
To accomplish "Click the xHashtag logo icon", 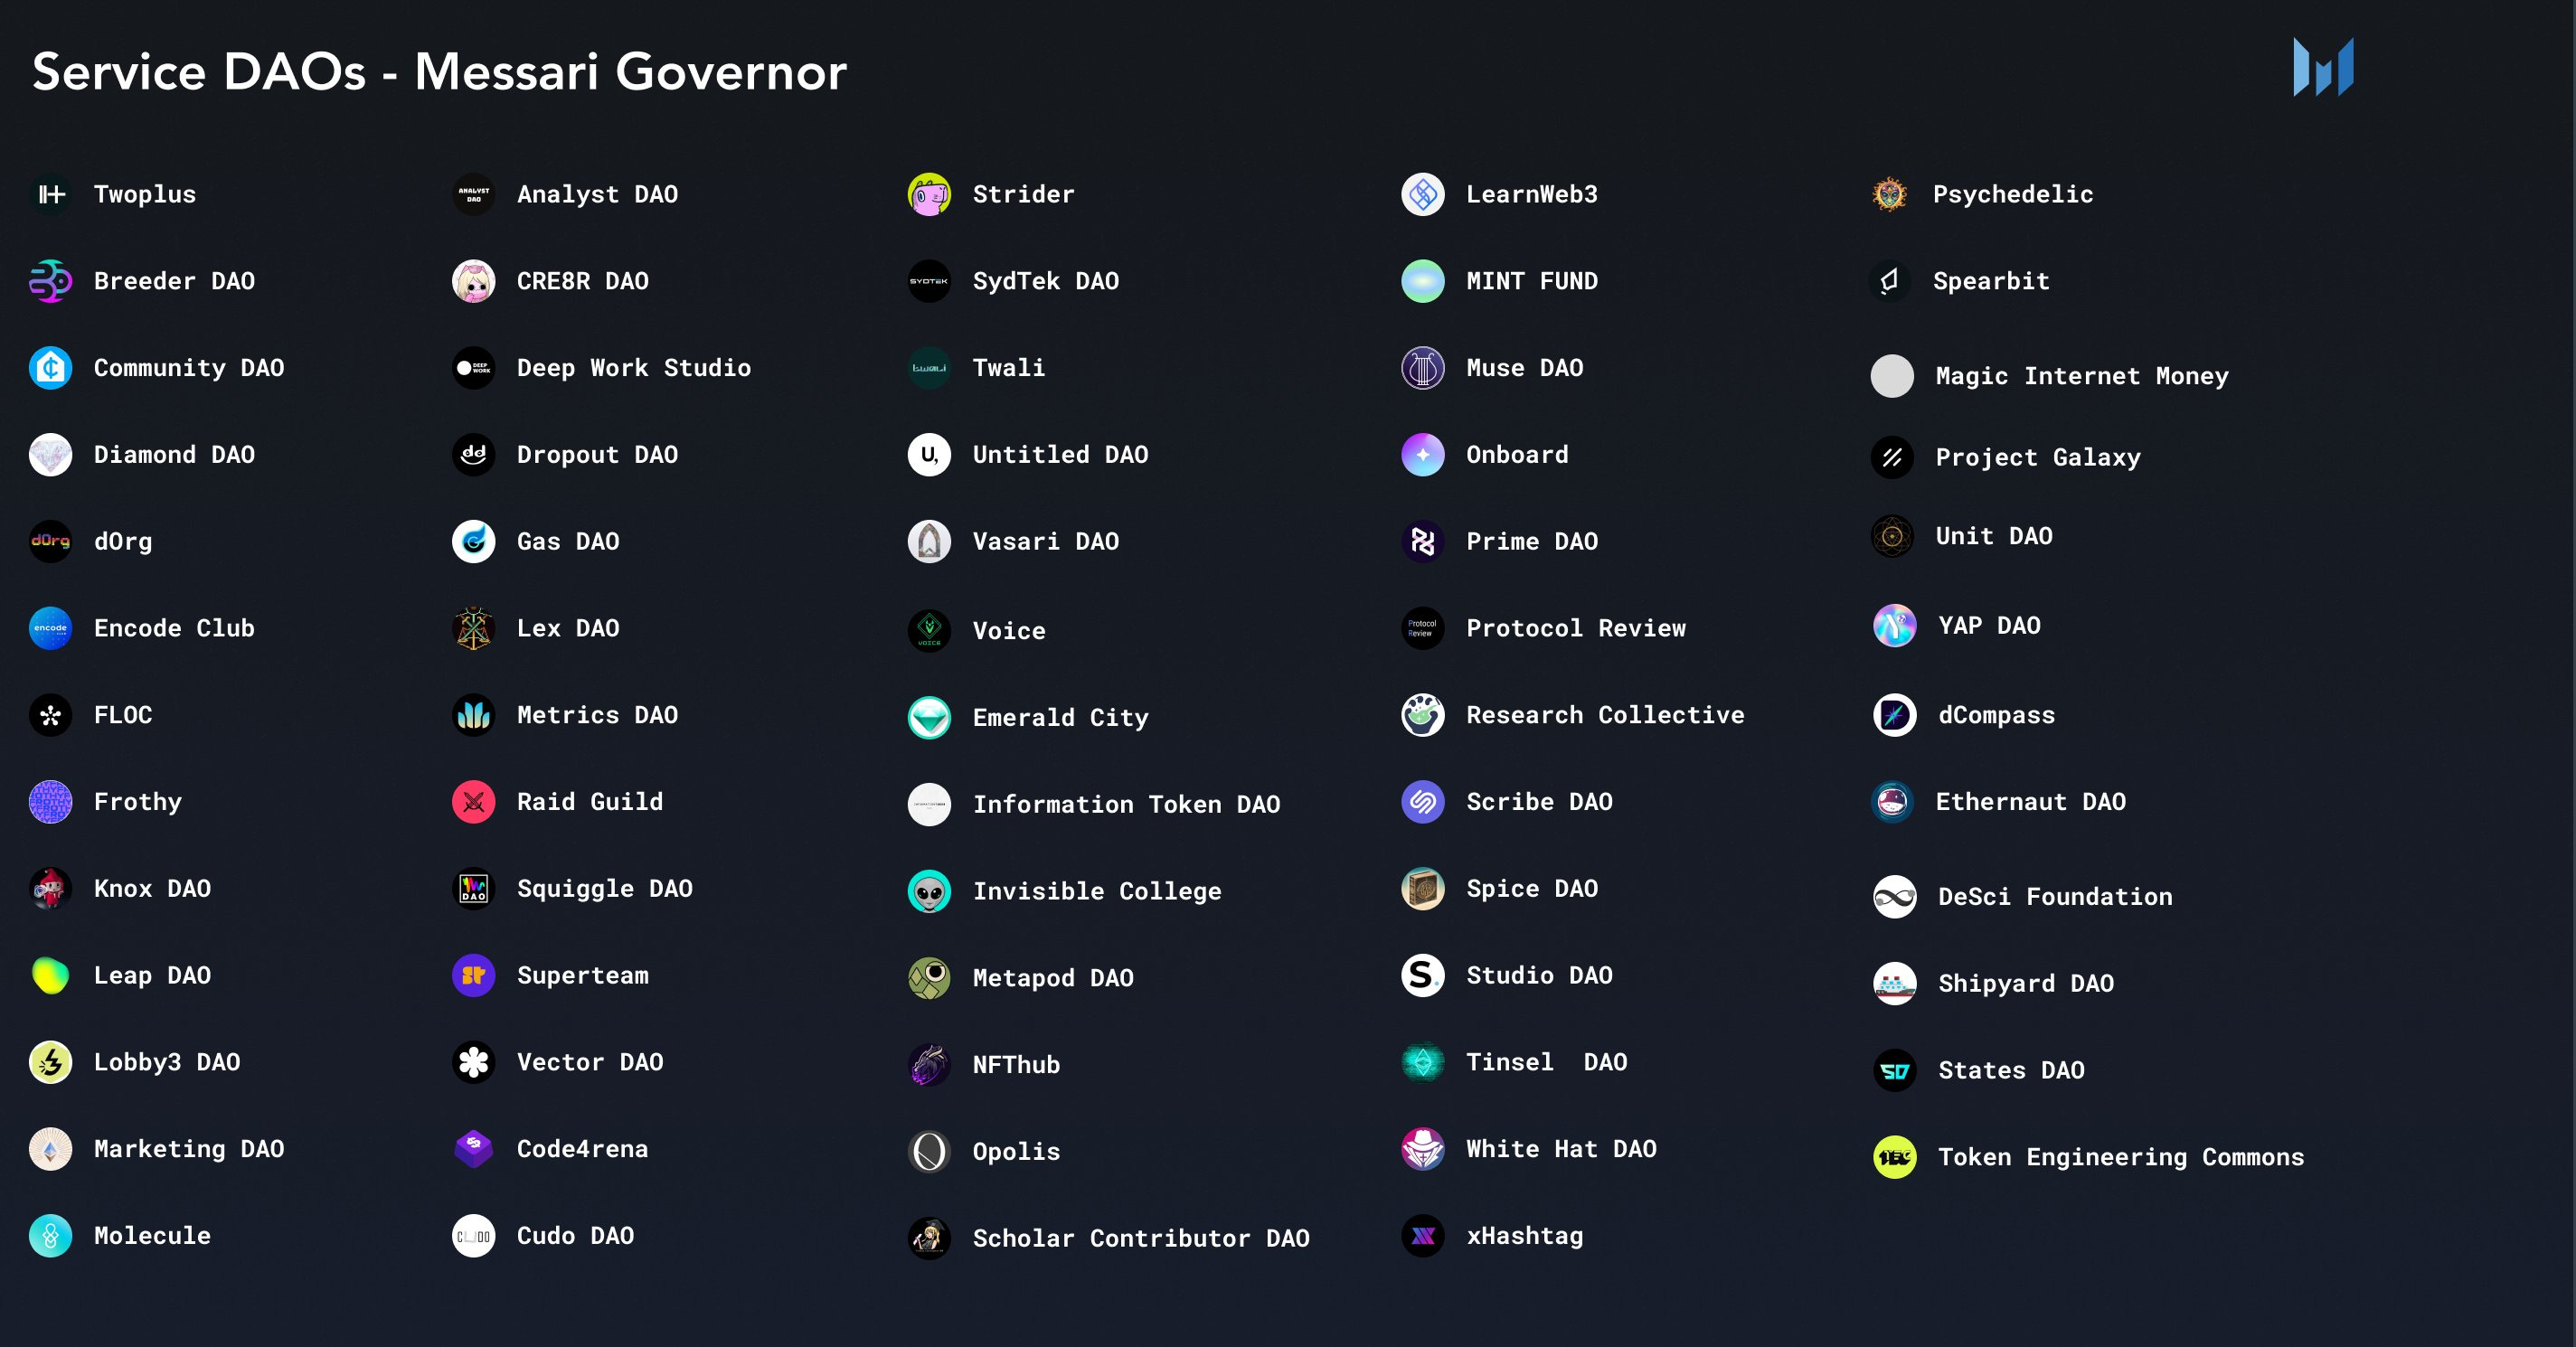I will [x=1422, y=1236].
